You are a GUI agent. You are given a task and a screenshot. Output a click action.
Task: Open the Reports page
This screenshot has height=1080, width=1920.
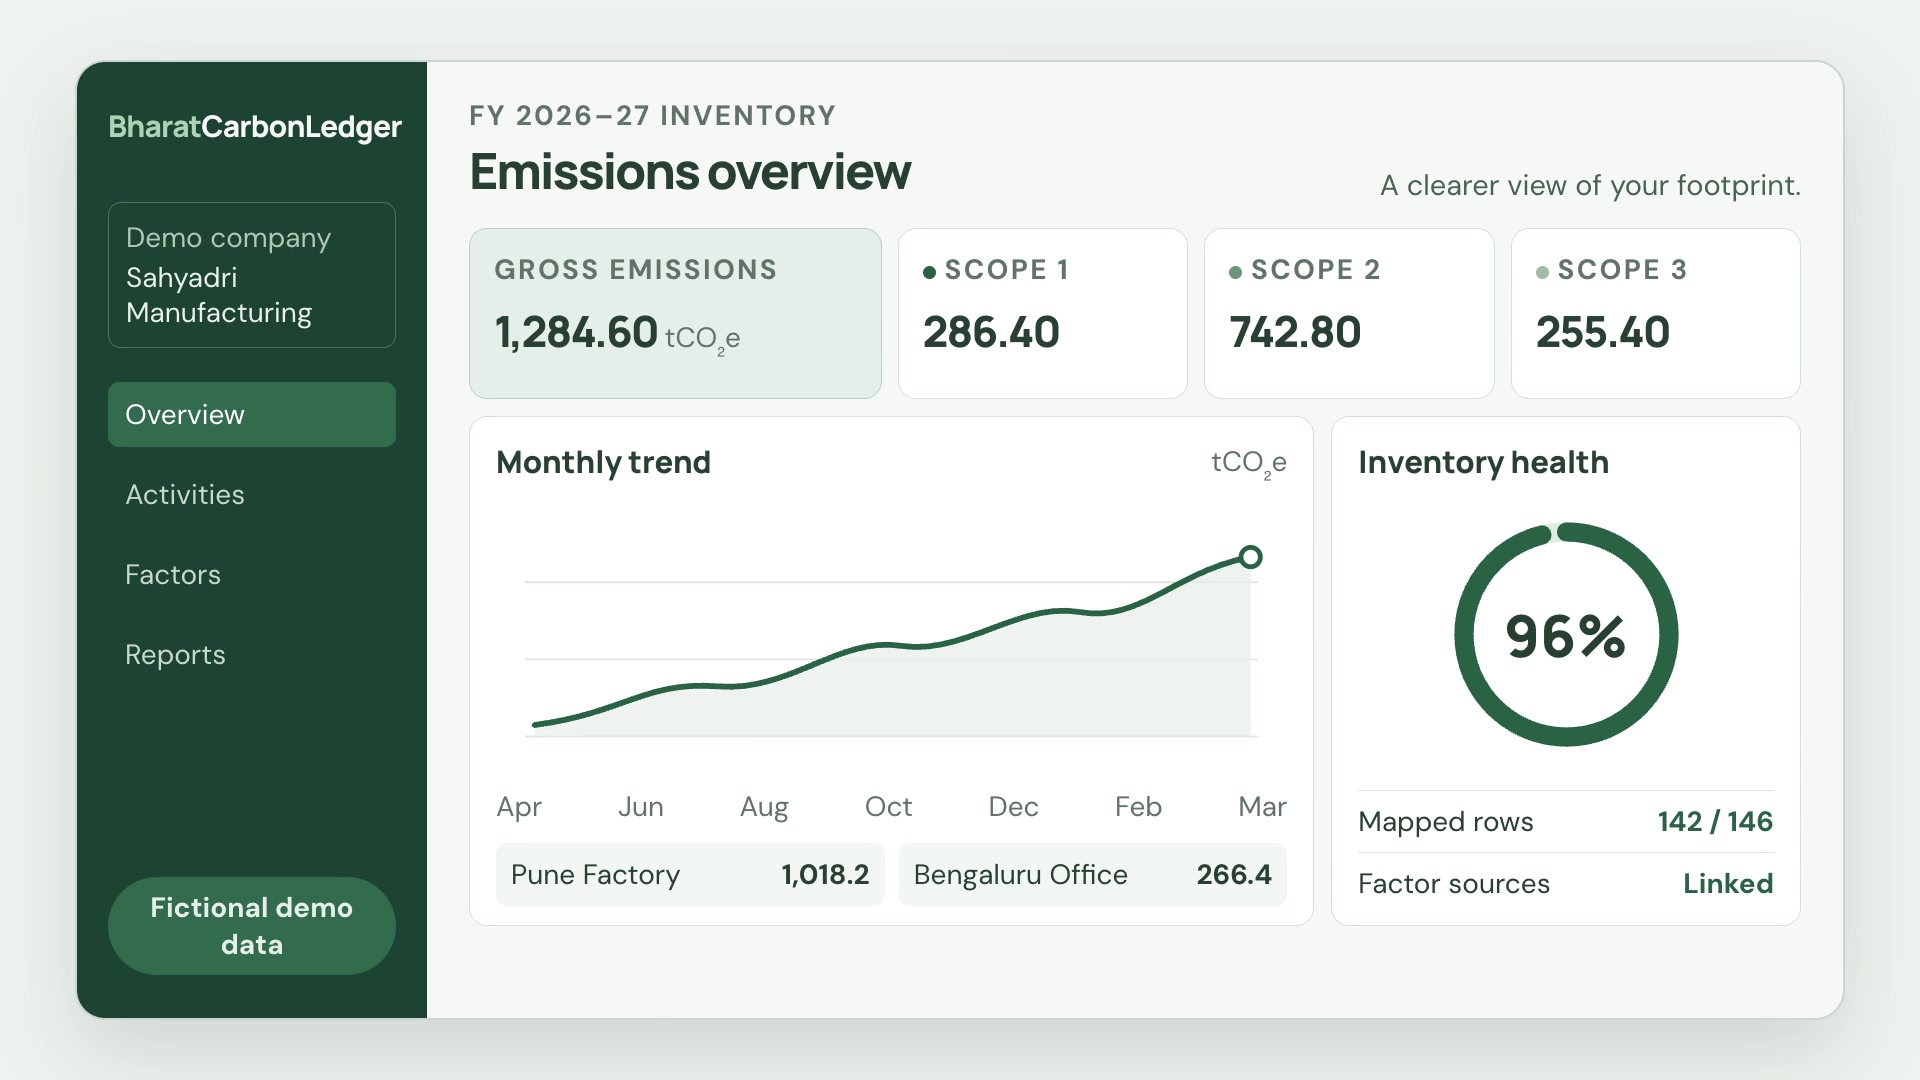[251, 654]
